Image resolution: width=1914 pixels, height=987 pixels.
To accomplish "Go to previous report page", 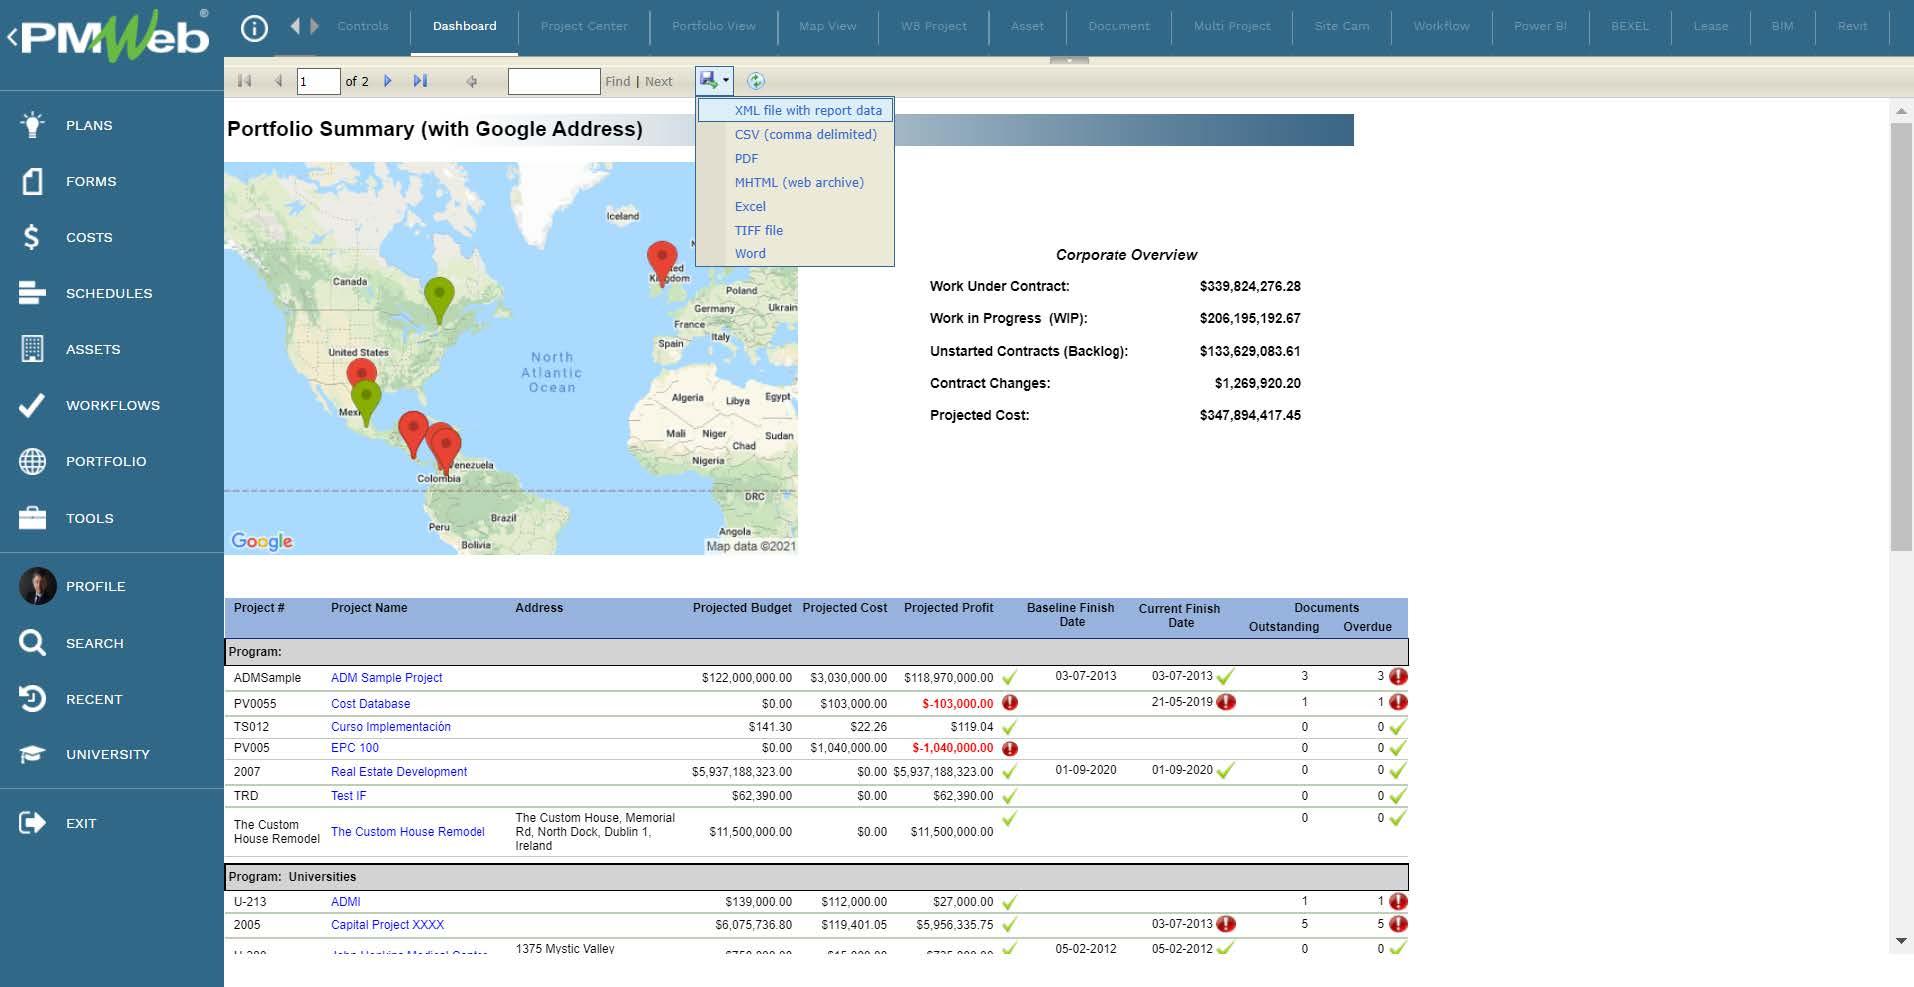I will tap(279, 81).
